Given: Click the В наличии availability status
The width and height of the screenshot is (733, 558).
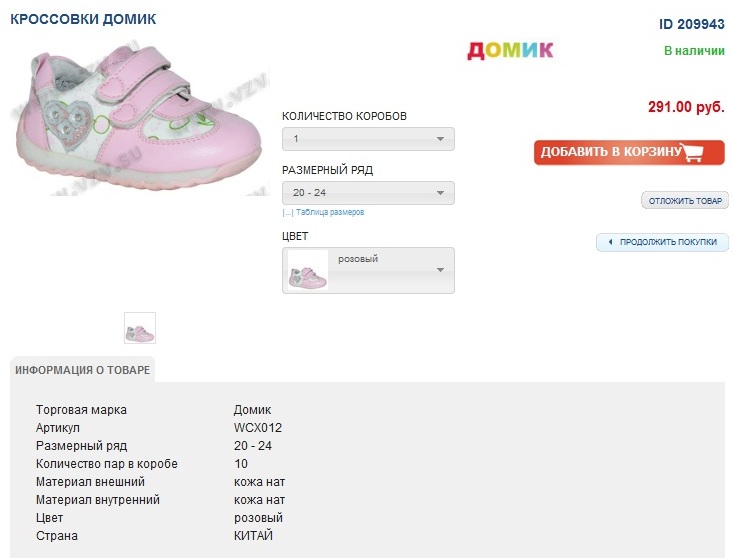Looking at the screenshot, I should coord(694,50).
